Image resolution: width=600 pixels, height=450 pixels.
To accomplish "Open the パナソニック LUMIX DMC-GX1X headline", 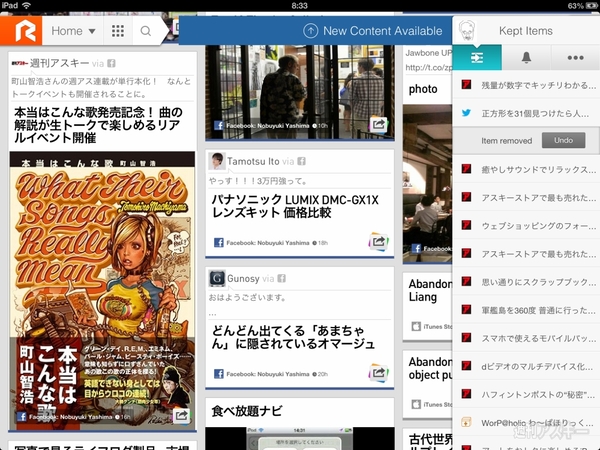I will click(x=295, y=206).
